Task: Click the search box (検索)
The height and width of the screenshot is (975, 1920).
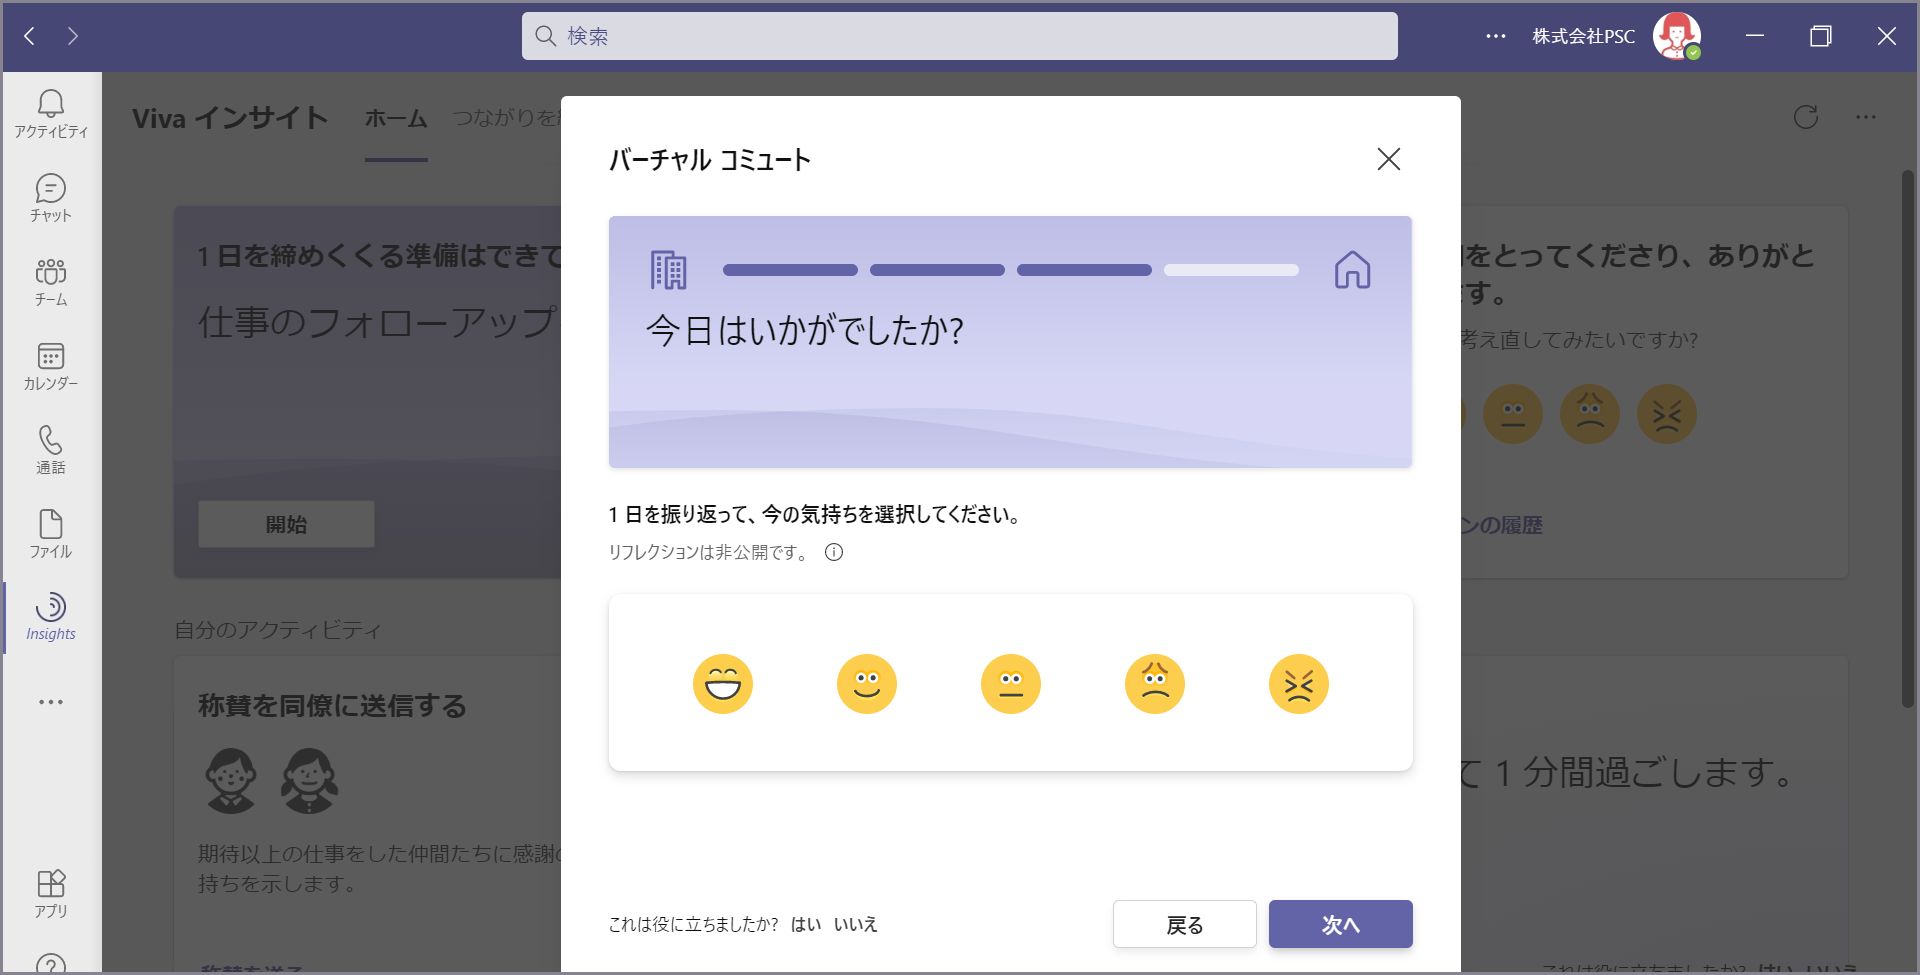Action: (959, 36)
